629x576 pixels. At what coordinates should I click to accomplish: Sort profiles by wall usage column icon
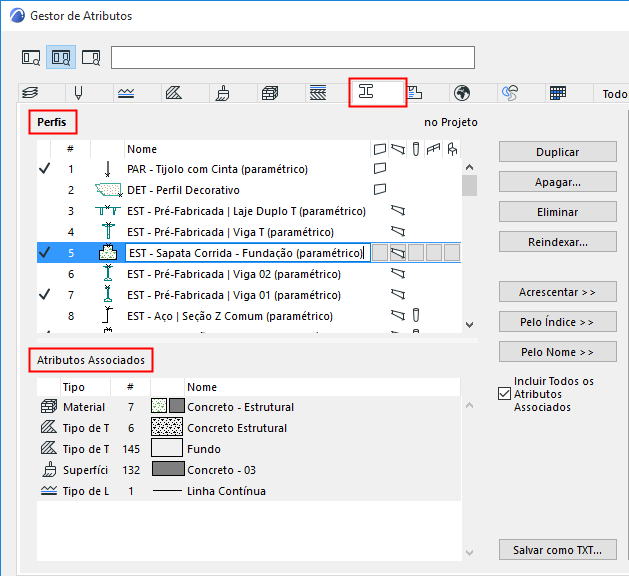click(x=379, y=149)
